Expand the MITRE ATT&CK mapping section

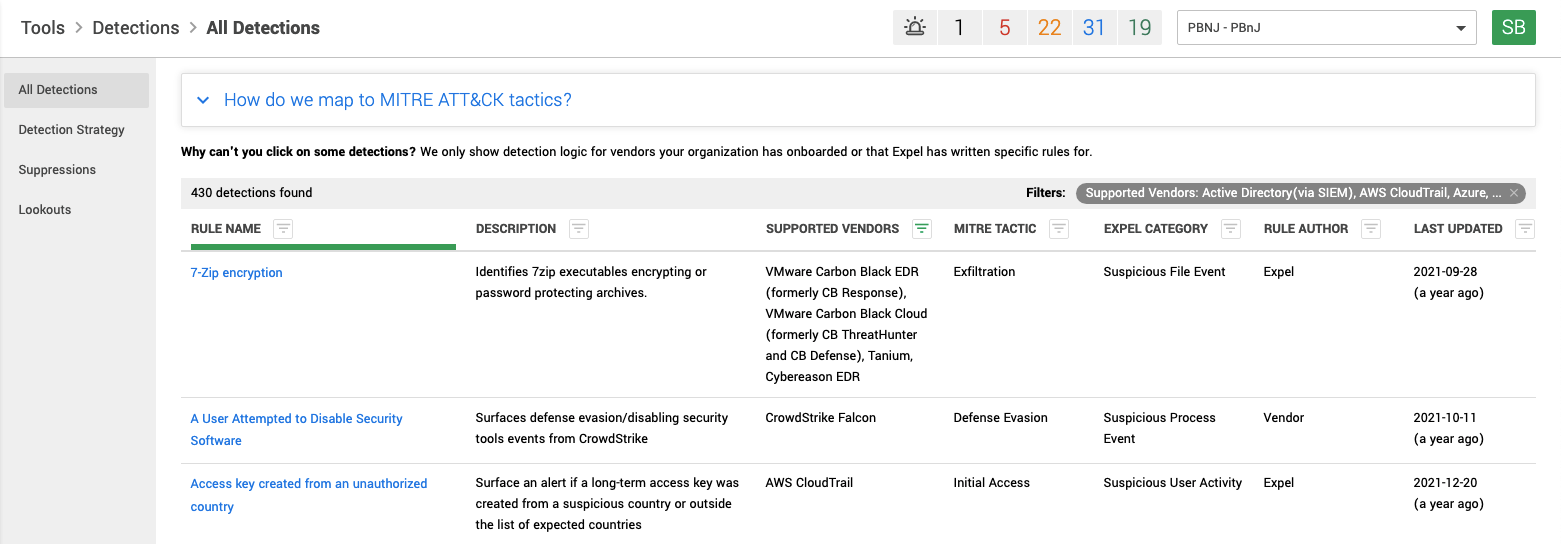[203, 100]
